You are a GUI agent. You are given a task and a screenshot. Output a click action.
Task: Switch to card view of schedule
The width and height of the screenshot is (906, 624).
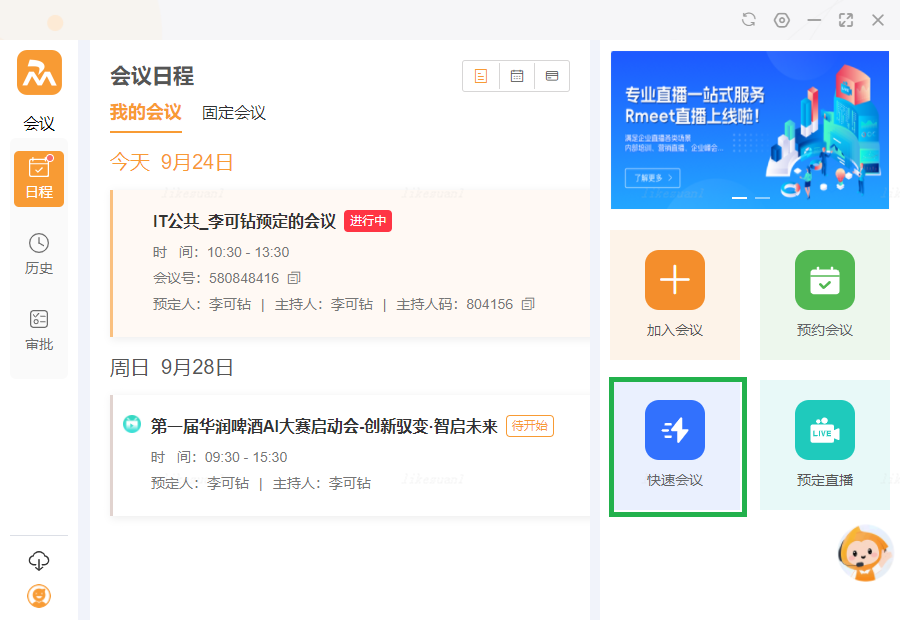552,76
